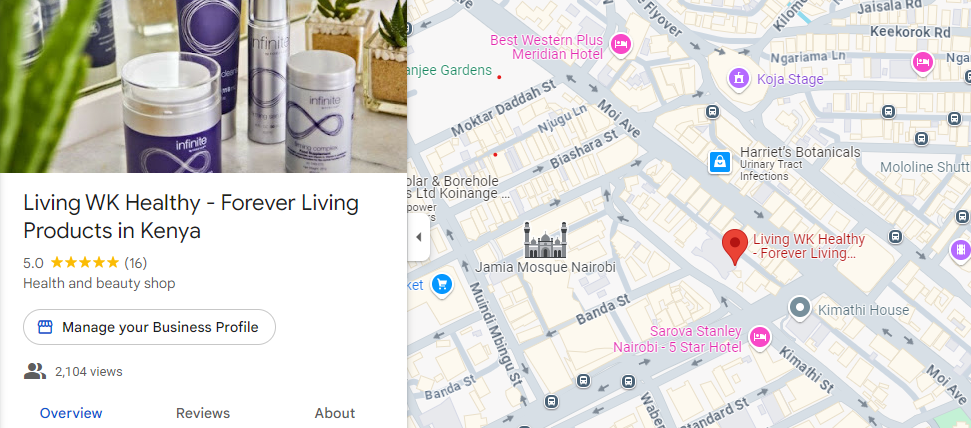The width and height of the screenshot is (971, 428).
Task: Click the Health and beauty shop category
Action: tap(99, 284)
